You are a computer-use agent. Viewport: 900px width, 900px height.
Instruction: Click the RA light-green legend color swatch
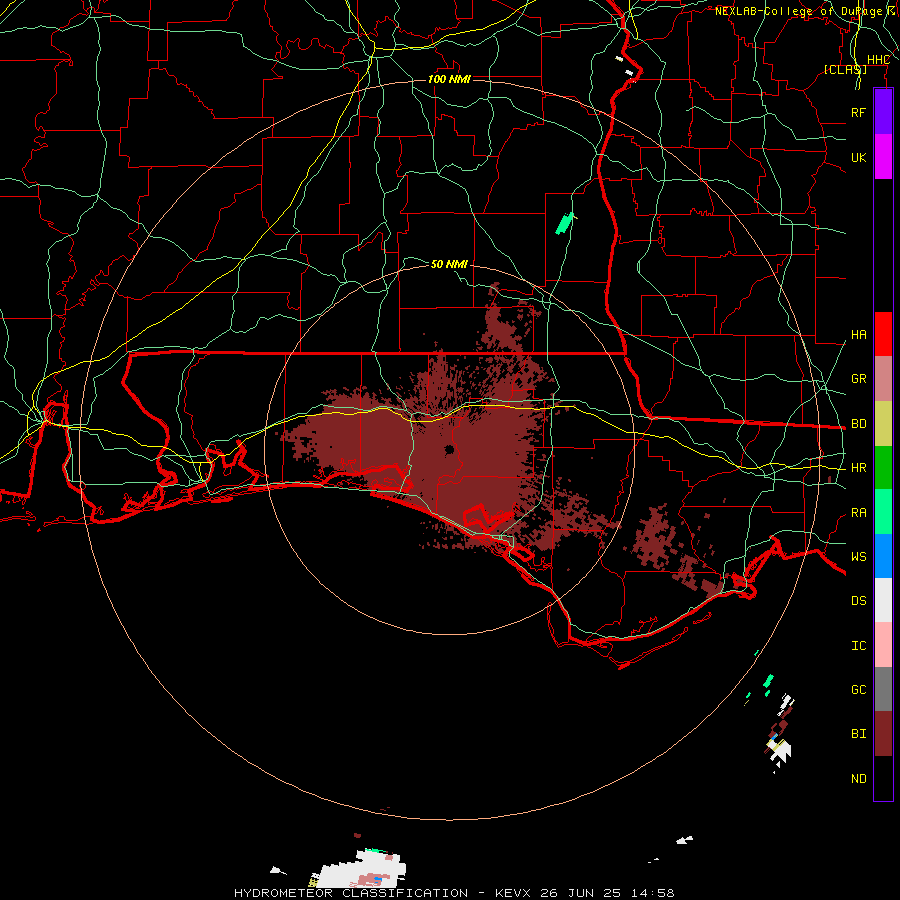pyautogui.click(x=883, y=512)
